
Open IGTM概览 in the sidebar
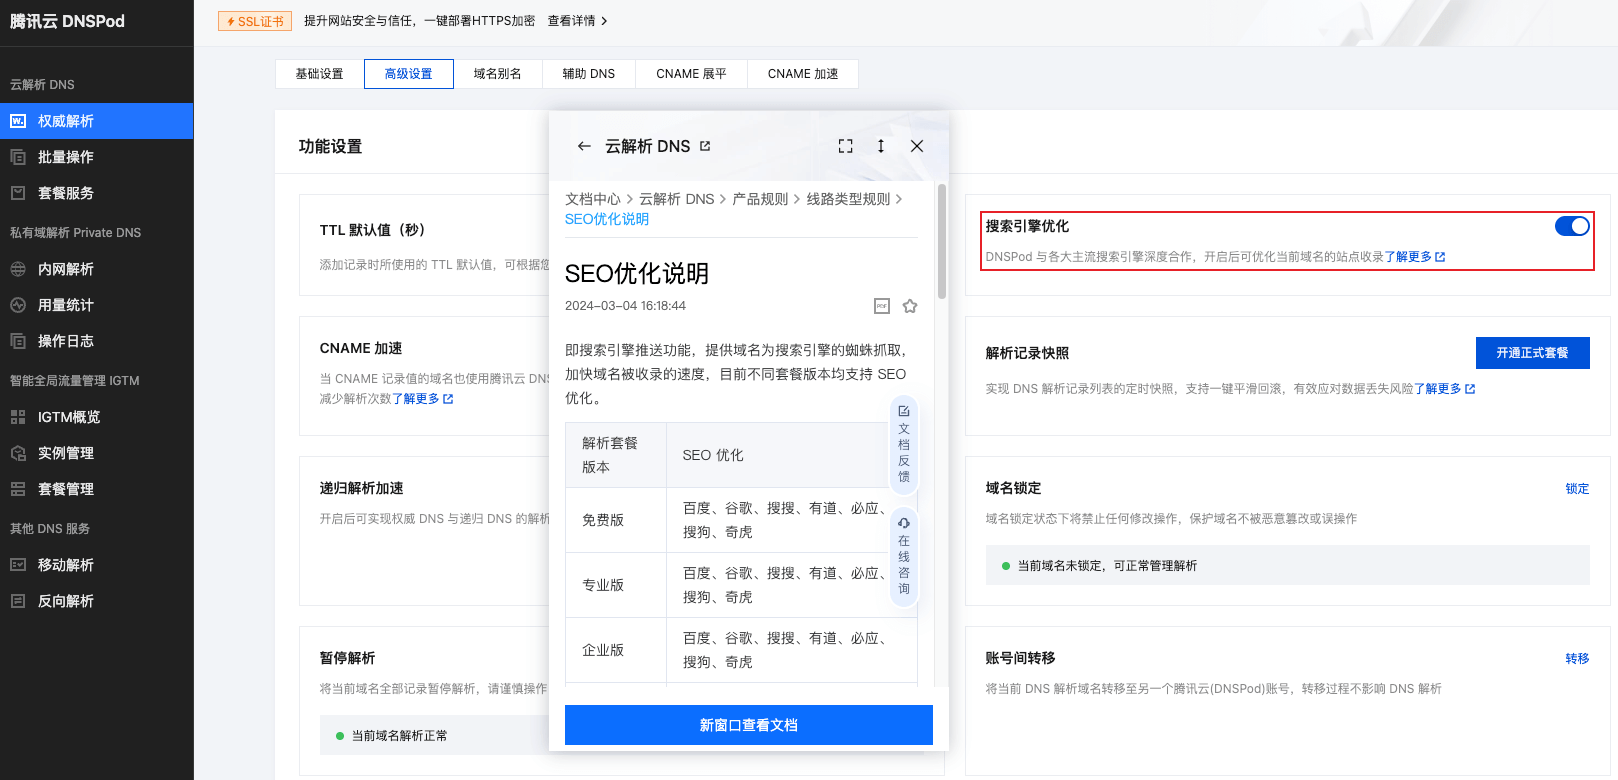[96, 417]
